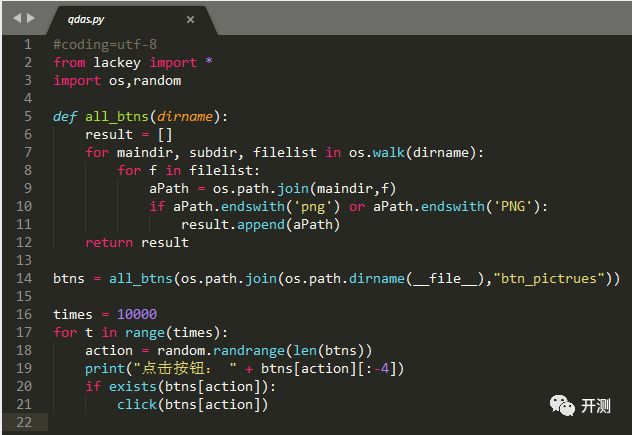Click the randrange call on line 18
This screenshot has height=435, width=632.
(249, 350)
